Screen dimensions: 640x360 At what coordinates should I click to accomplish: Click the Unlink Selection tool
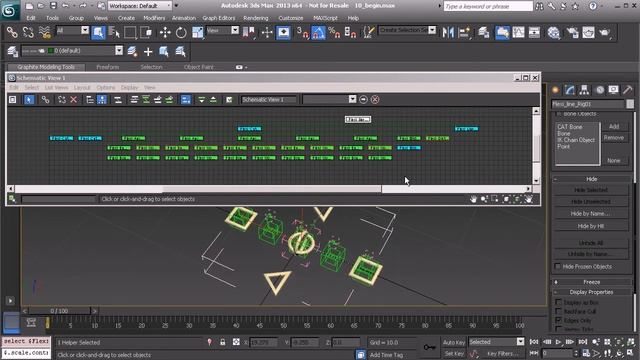(28, 32)
